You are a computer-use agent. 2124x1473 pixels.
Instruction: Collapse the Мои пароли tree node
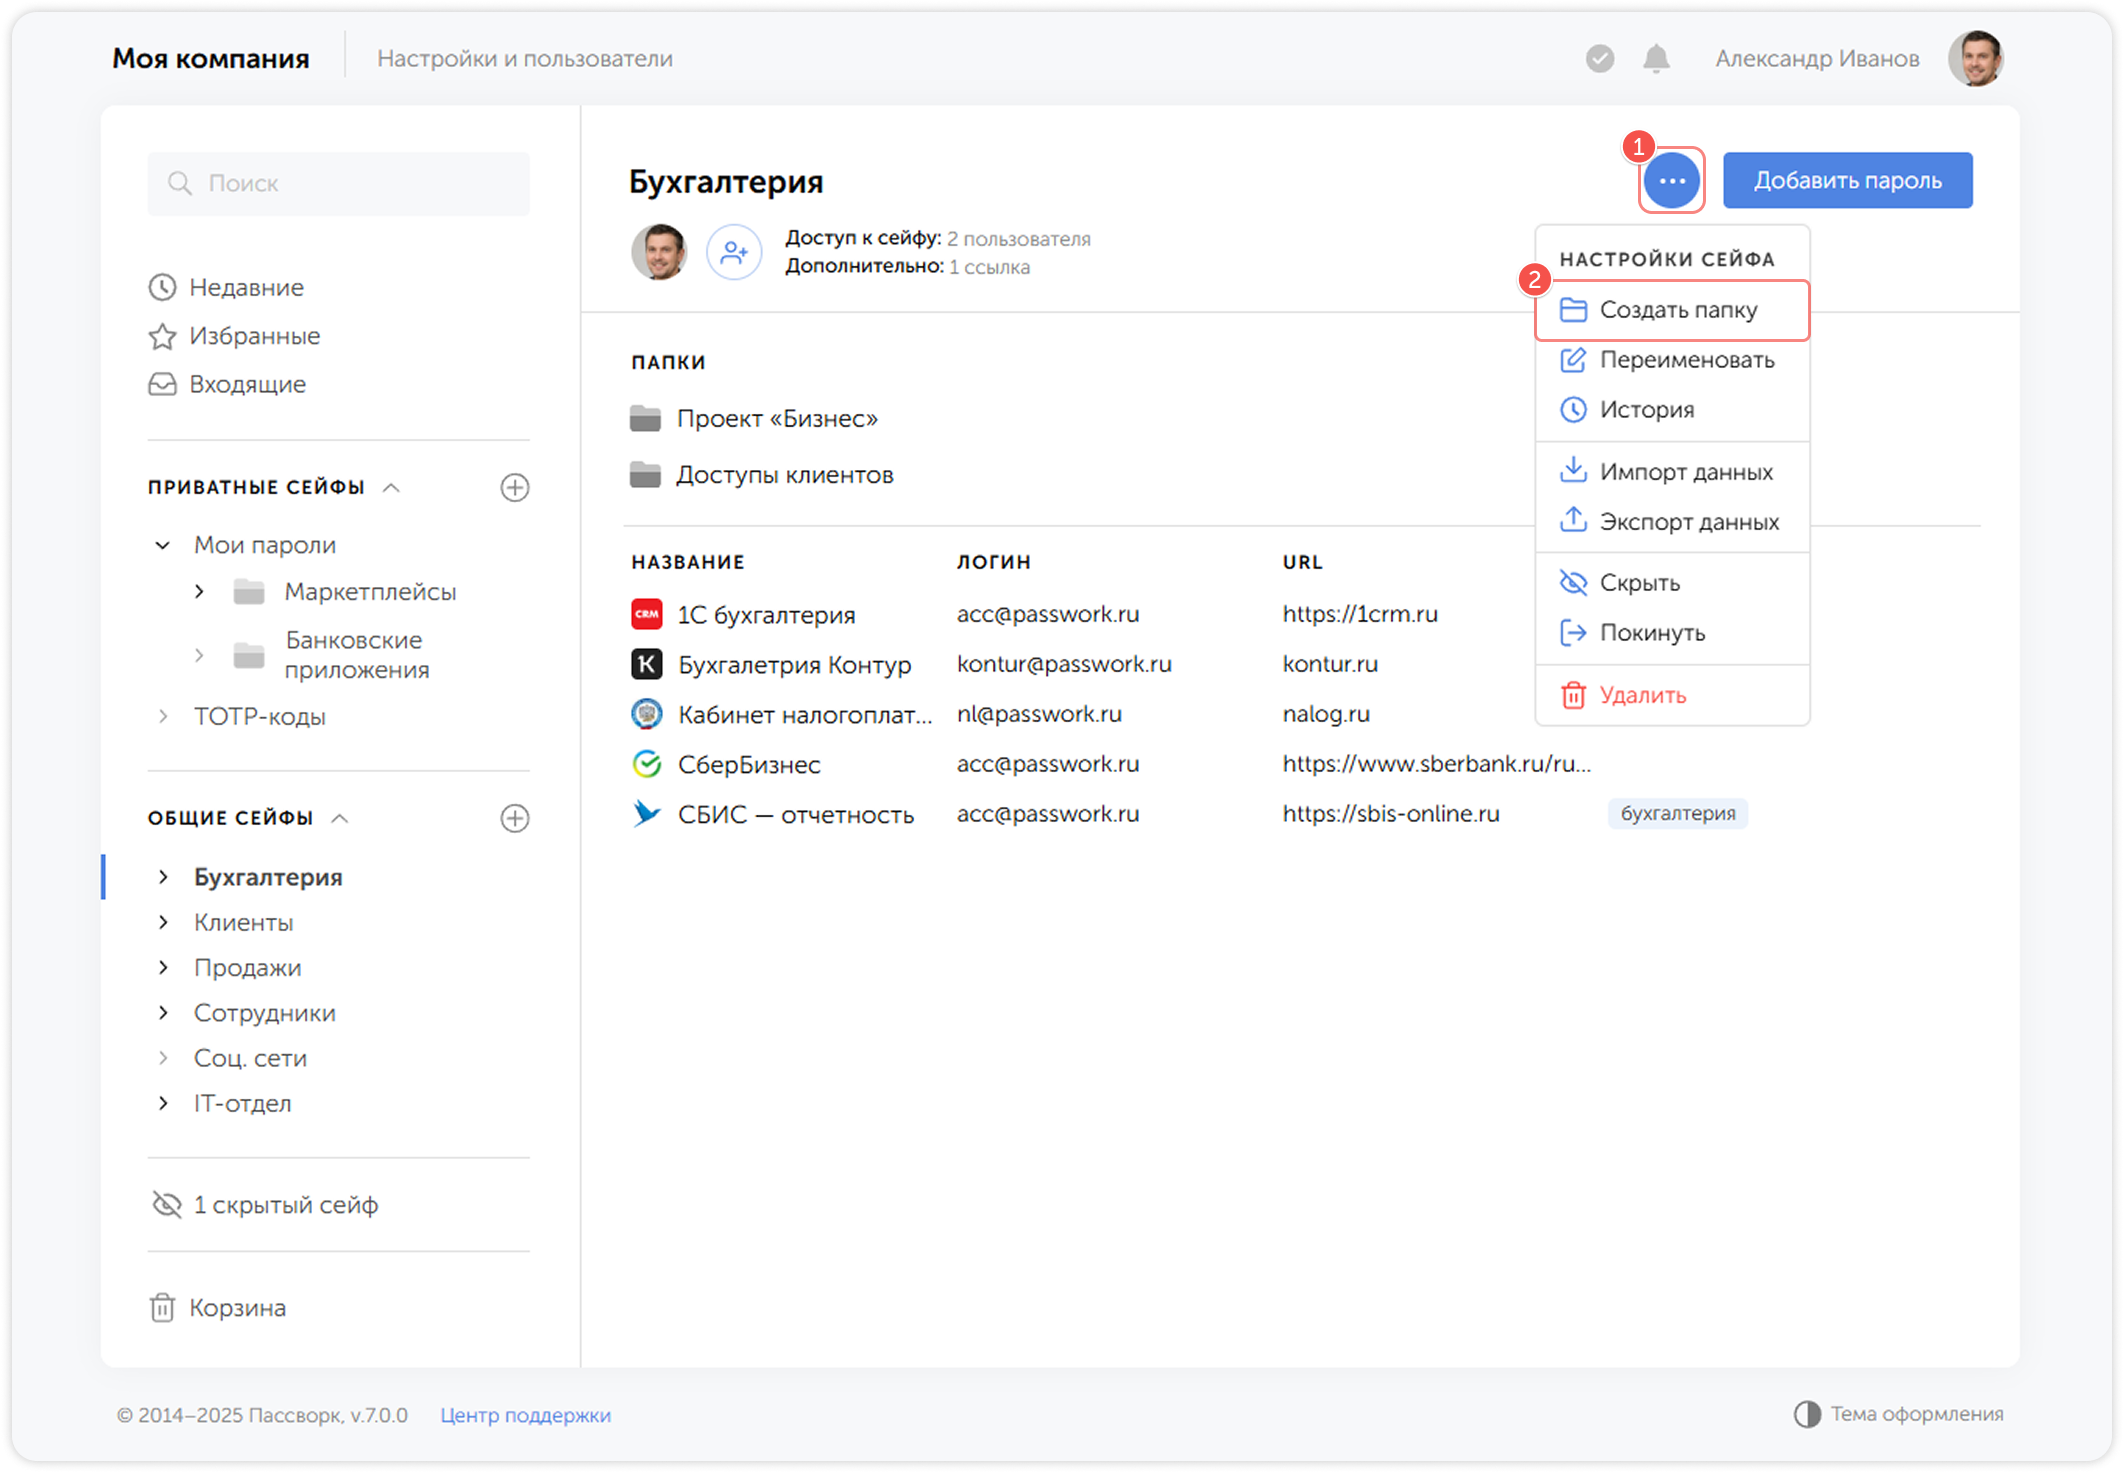point(162,545)
